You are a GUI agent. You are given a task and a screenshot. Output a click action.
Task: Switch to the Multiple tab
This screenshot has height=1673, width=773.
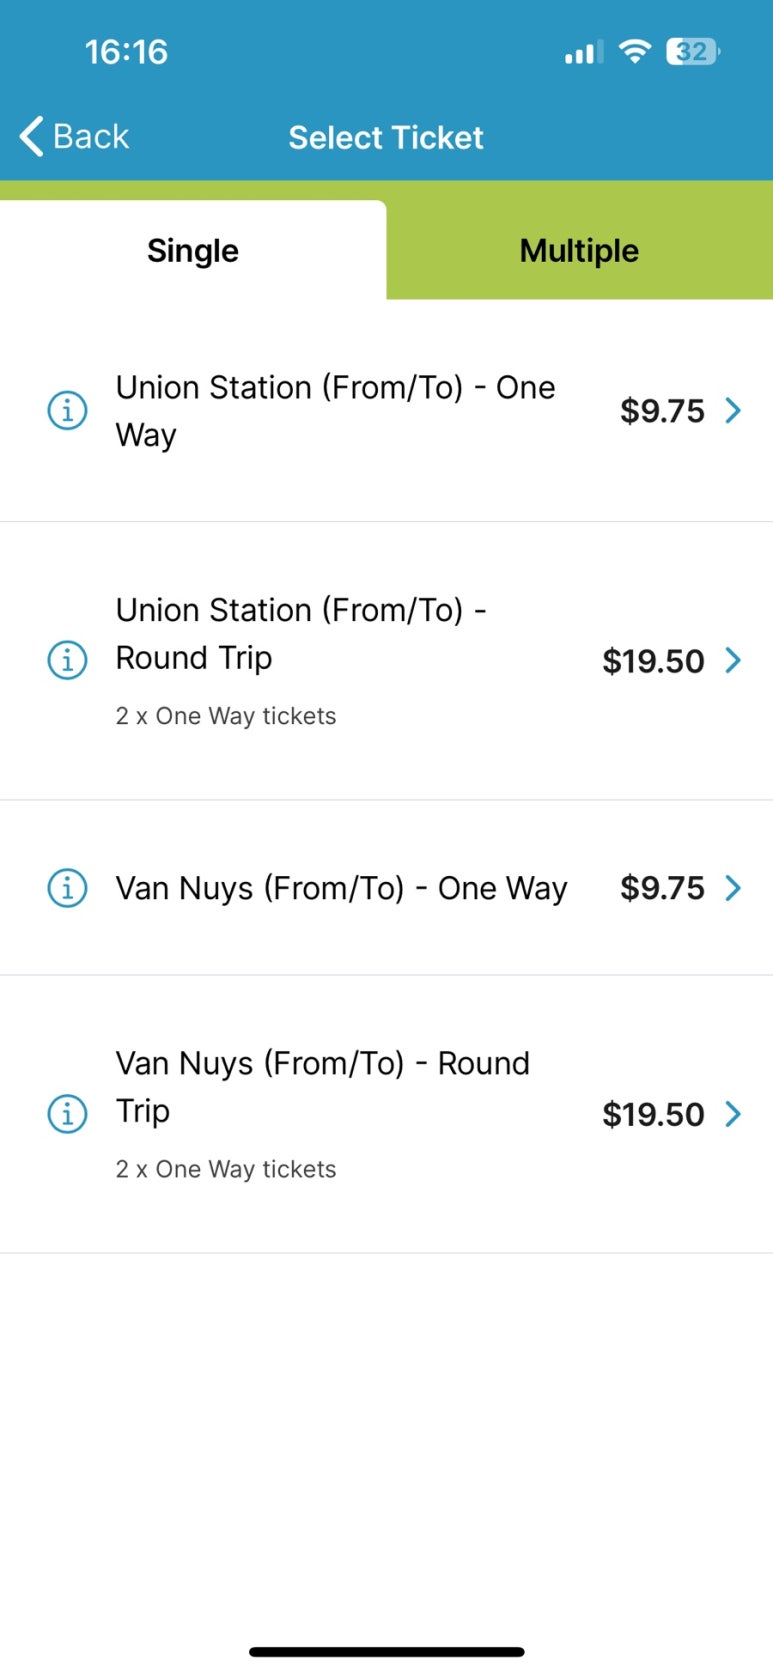[x=580, y=250]
